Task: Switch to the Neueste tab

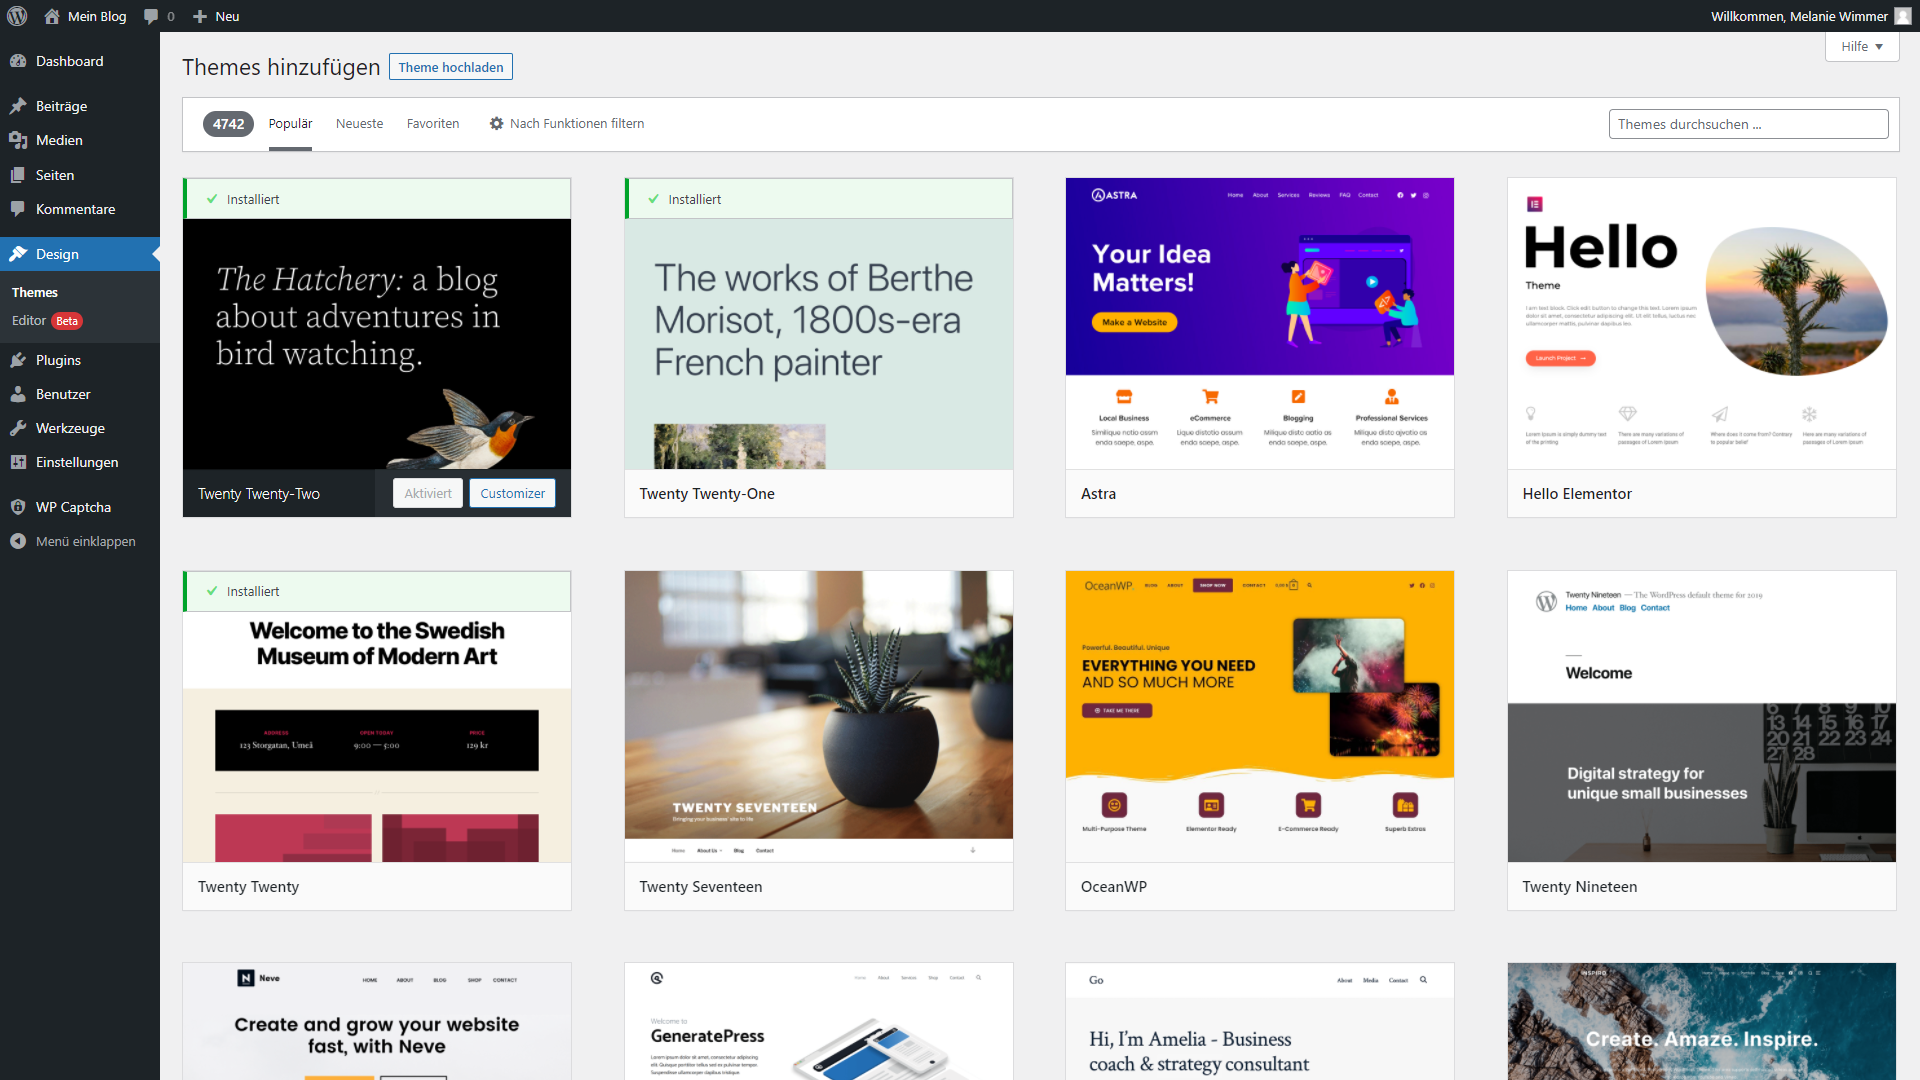Action: point(359,124)
